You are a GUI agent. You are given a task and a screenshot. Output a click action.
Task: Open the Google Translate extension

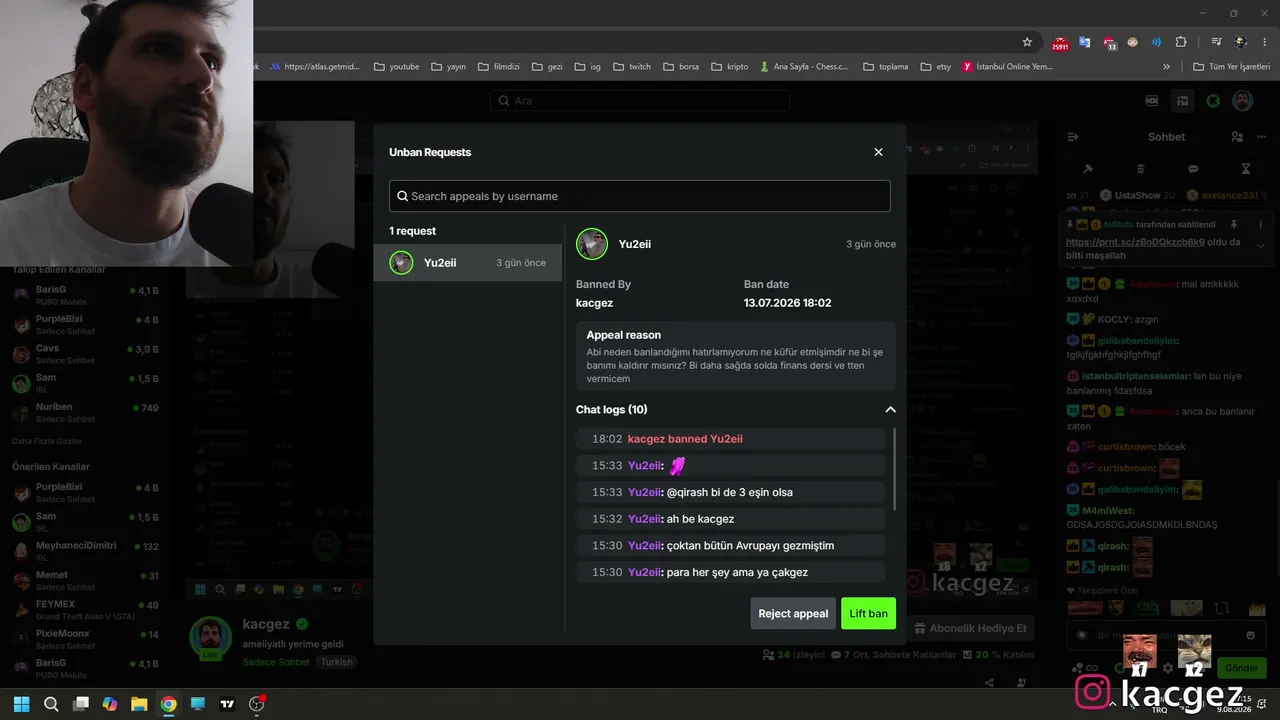click(1085, 42)
